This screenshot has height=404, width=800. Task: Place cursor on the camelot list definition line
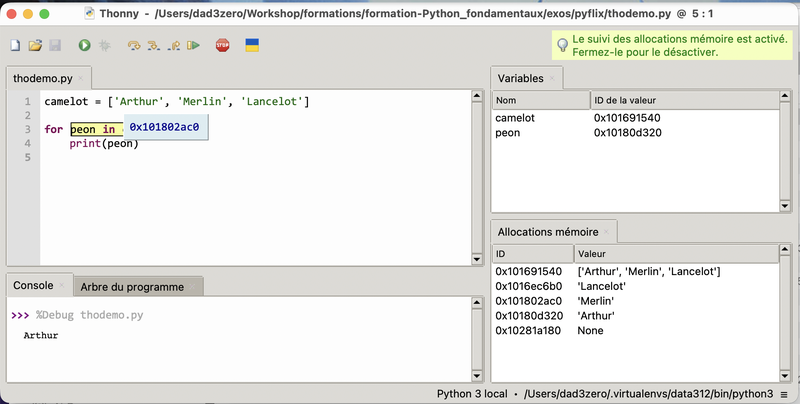177,102
